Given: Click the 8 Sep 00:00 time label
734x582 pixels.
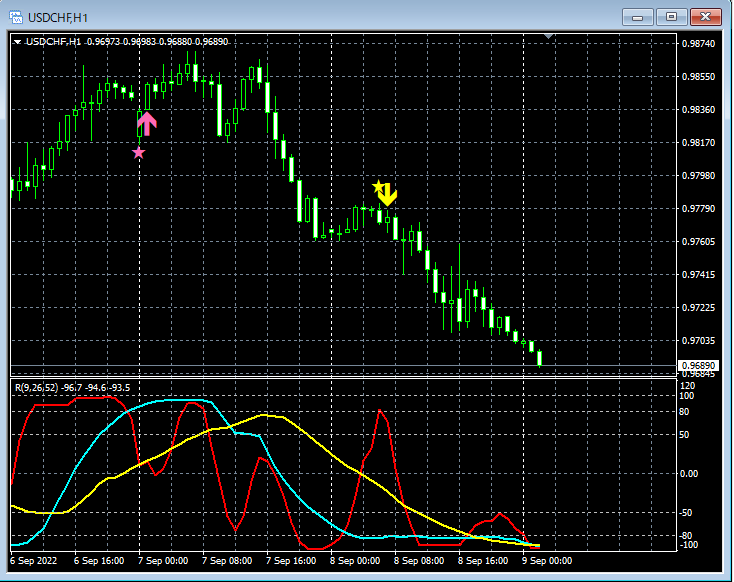Looking at the screenshot, I should coord(355,561).
